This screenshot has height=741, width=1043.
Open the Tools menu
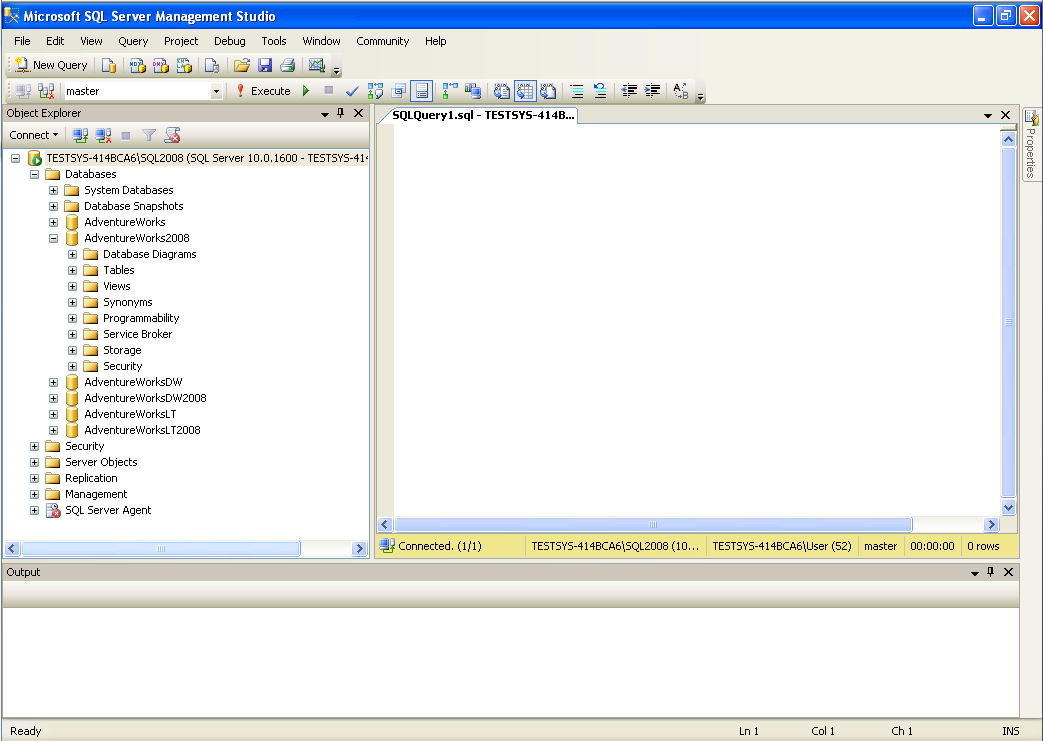click(273, 41)
